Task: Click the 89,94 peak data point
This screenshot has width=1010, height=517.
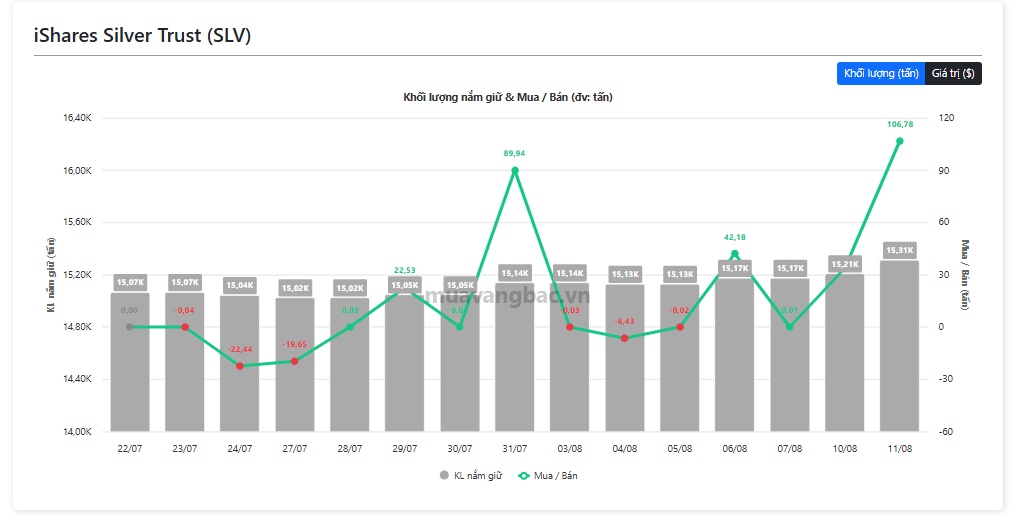Action: tap(515, 171)
